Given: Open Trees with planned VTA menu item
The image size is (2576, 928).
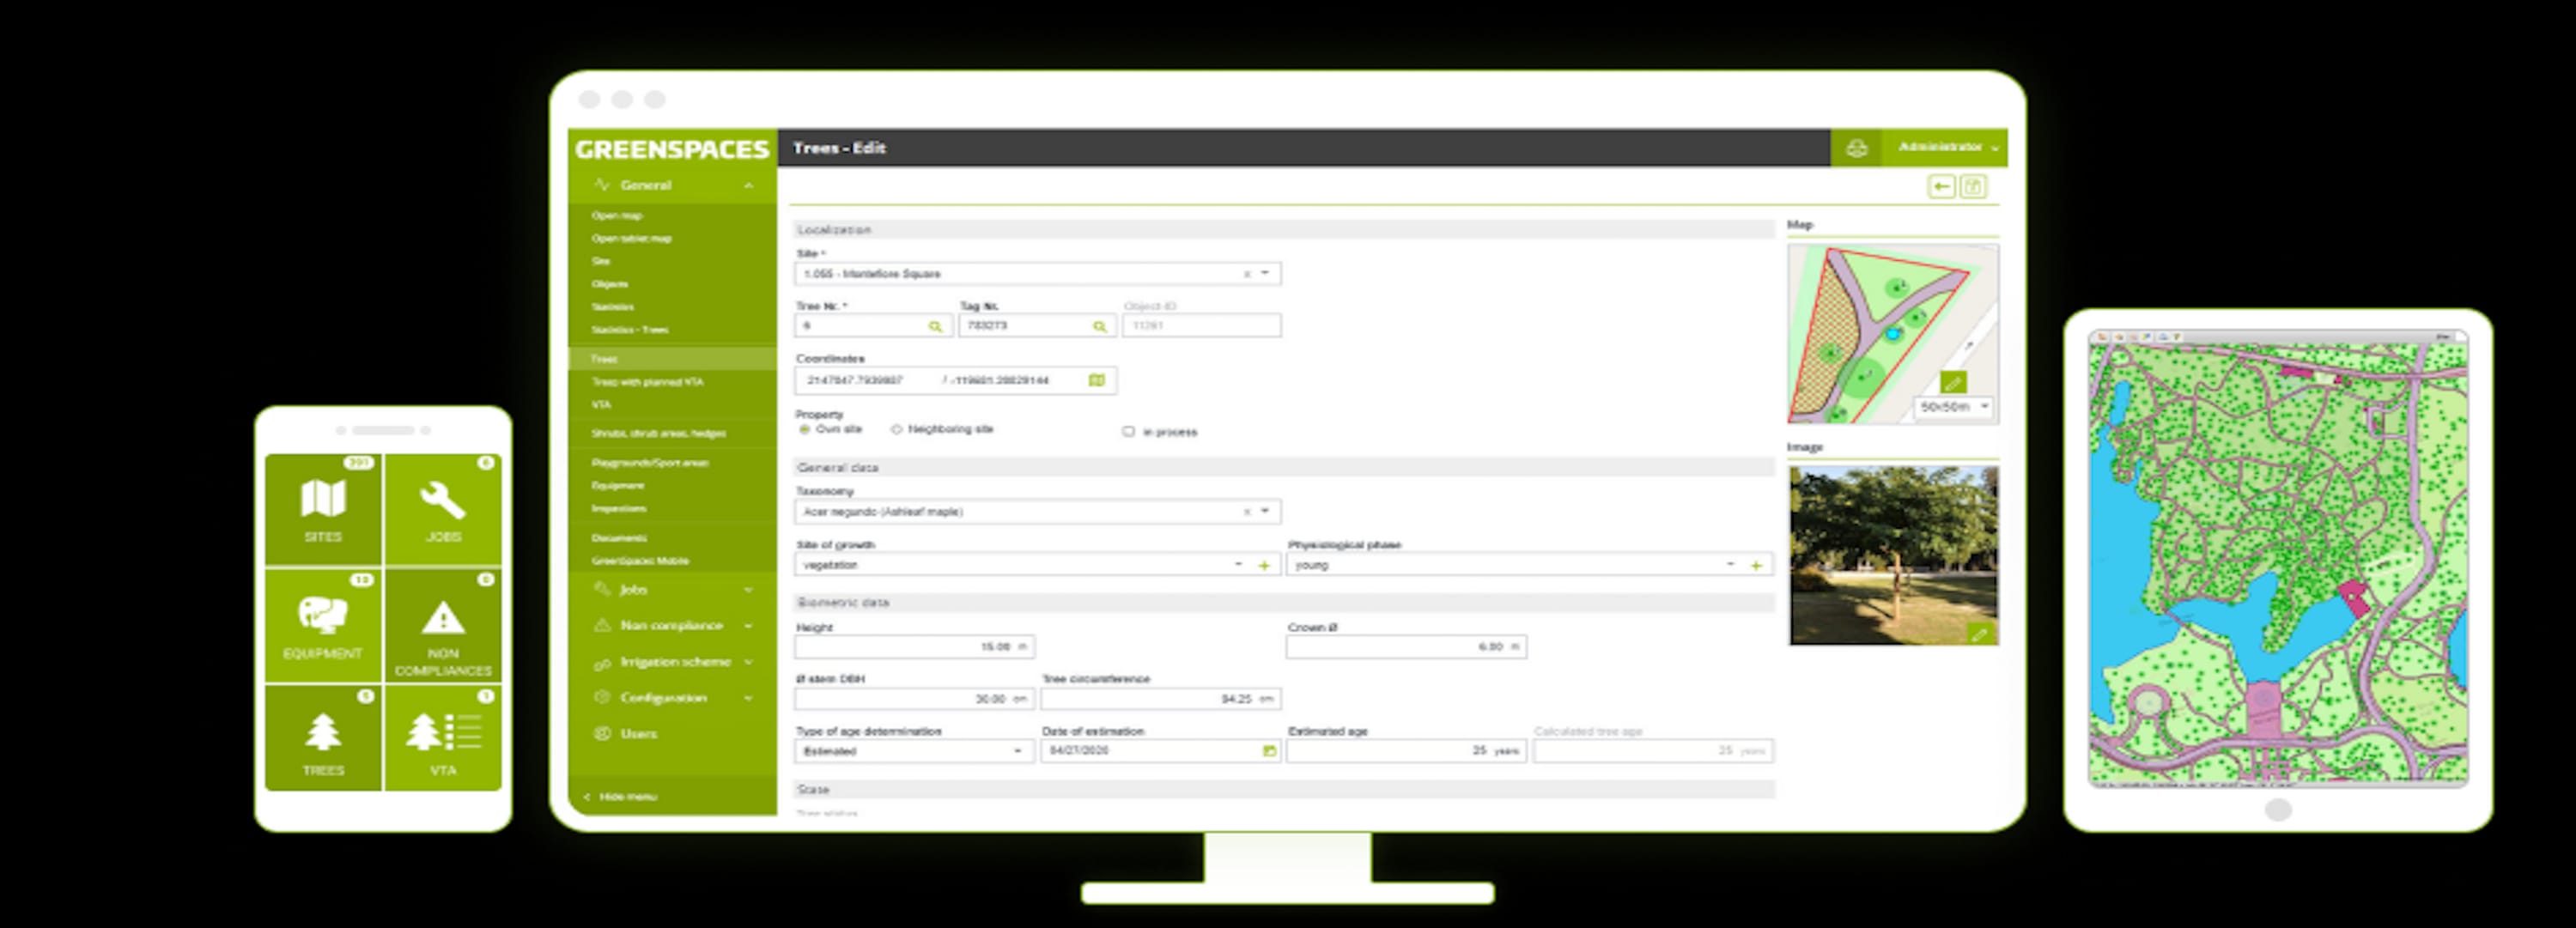Looking at the screenshot, I should (647, 382).
